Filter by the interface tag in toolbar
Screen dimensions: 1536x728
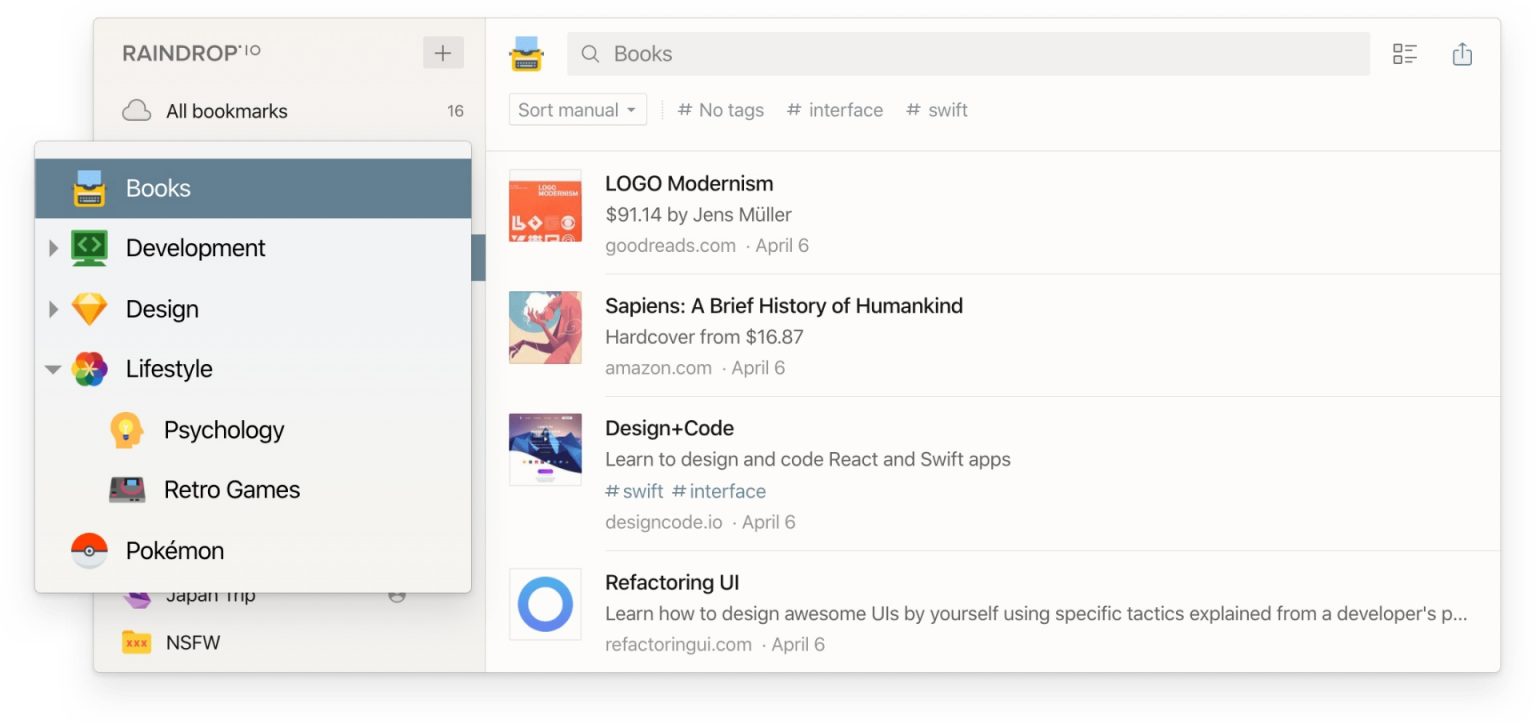coord(835,110)
